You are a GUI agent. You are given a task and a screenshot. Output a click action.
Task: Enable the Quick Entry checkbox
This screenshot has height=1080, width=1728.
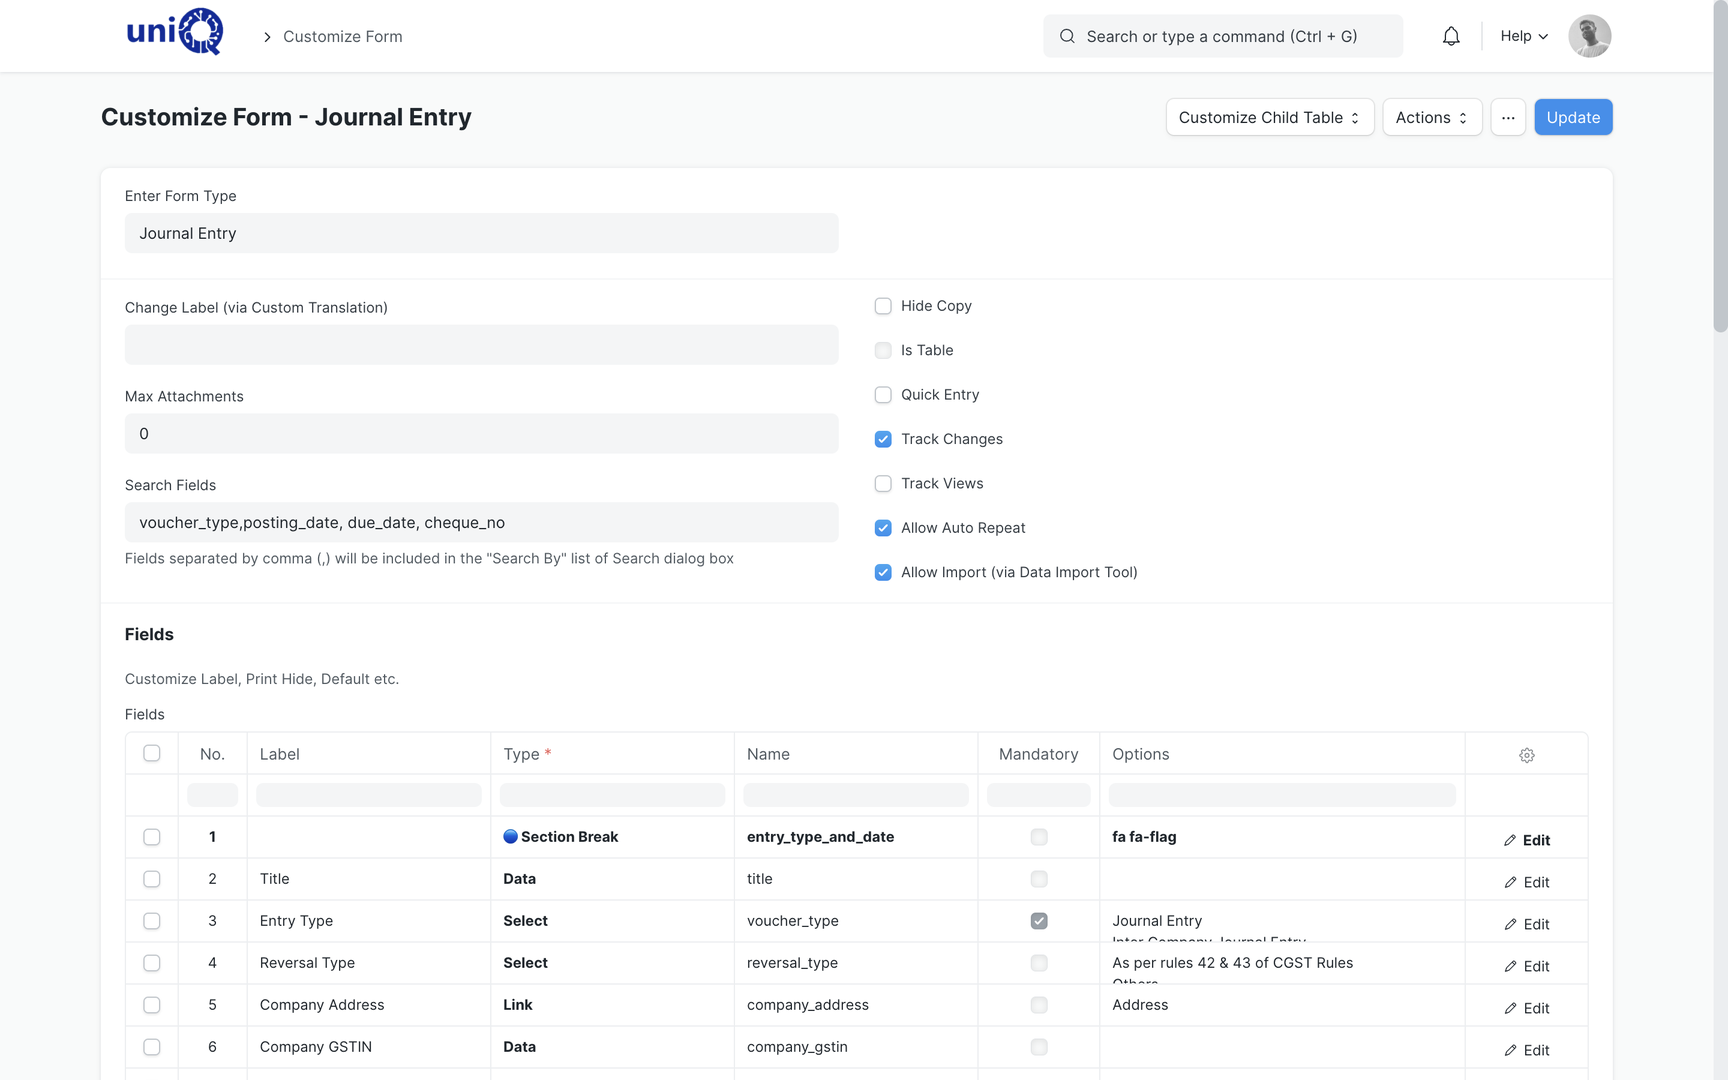883,395
